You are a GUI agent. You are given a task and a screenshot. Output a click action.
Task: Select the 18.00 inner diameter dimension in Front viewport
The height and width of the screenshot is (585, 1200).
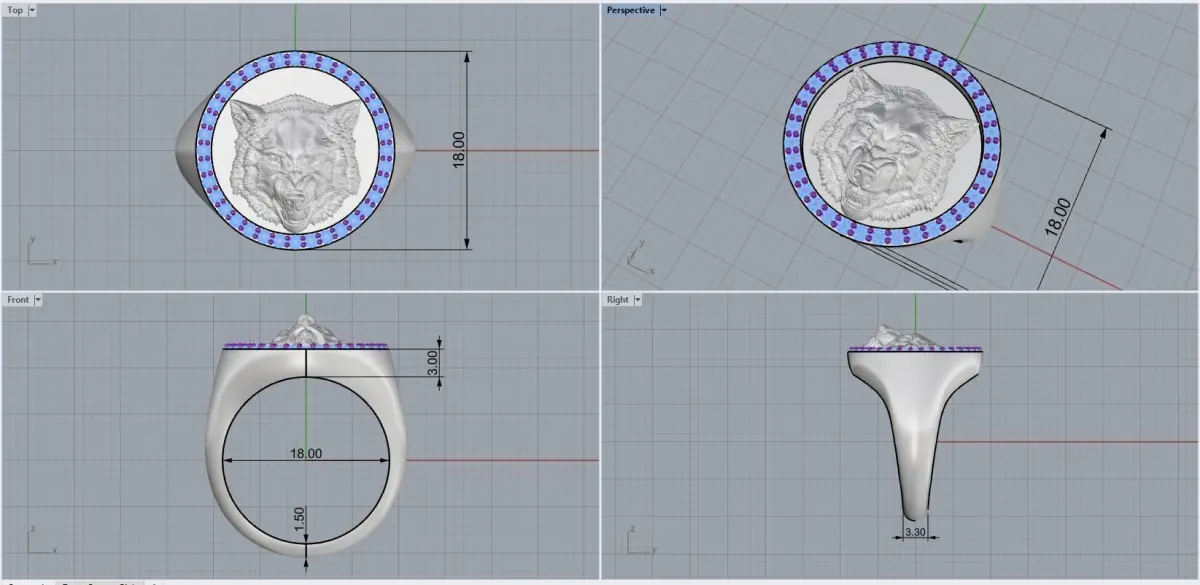click(306, 453)
